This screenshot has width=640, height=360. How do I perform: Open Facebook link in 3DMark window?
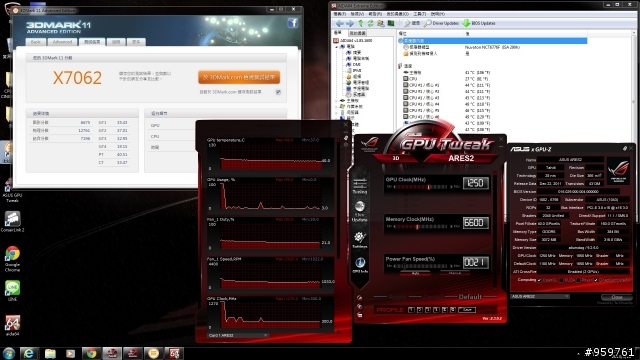coord(293,23)
